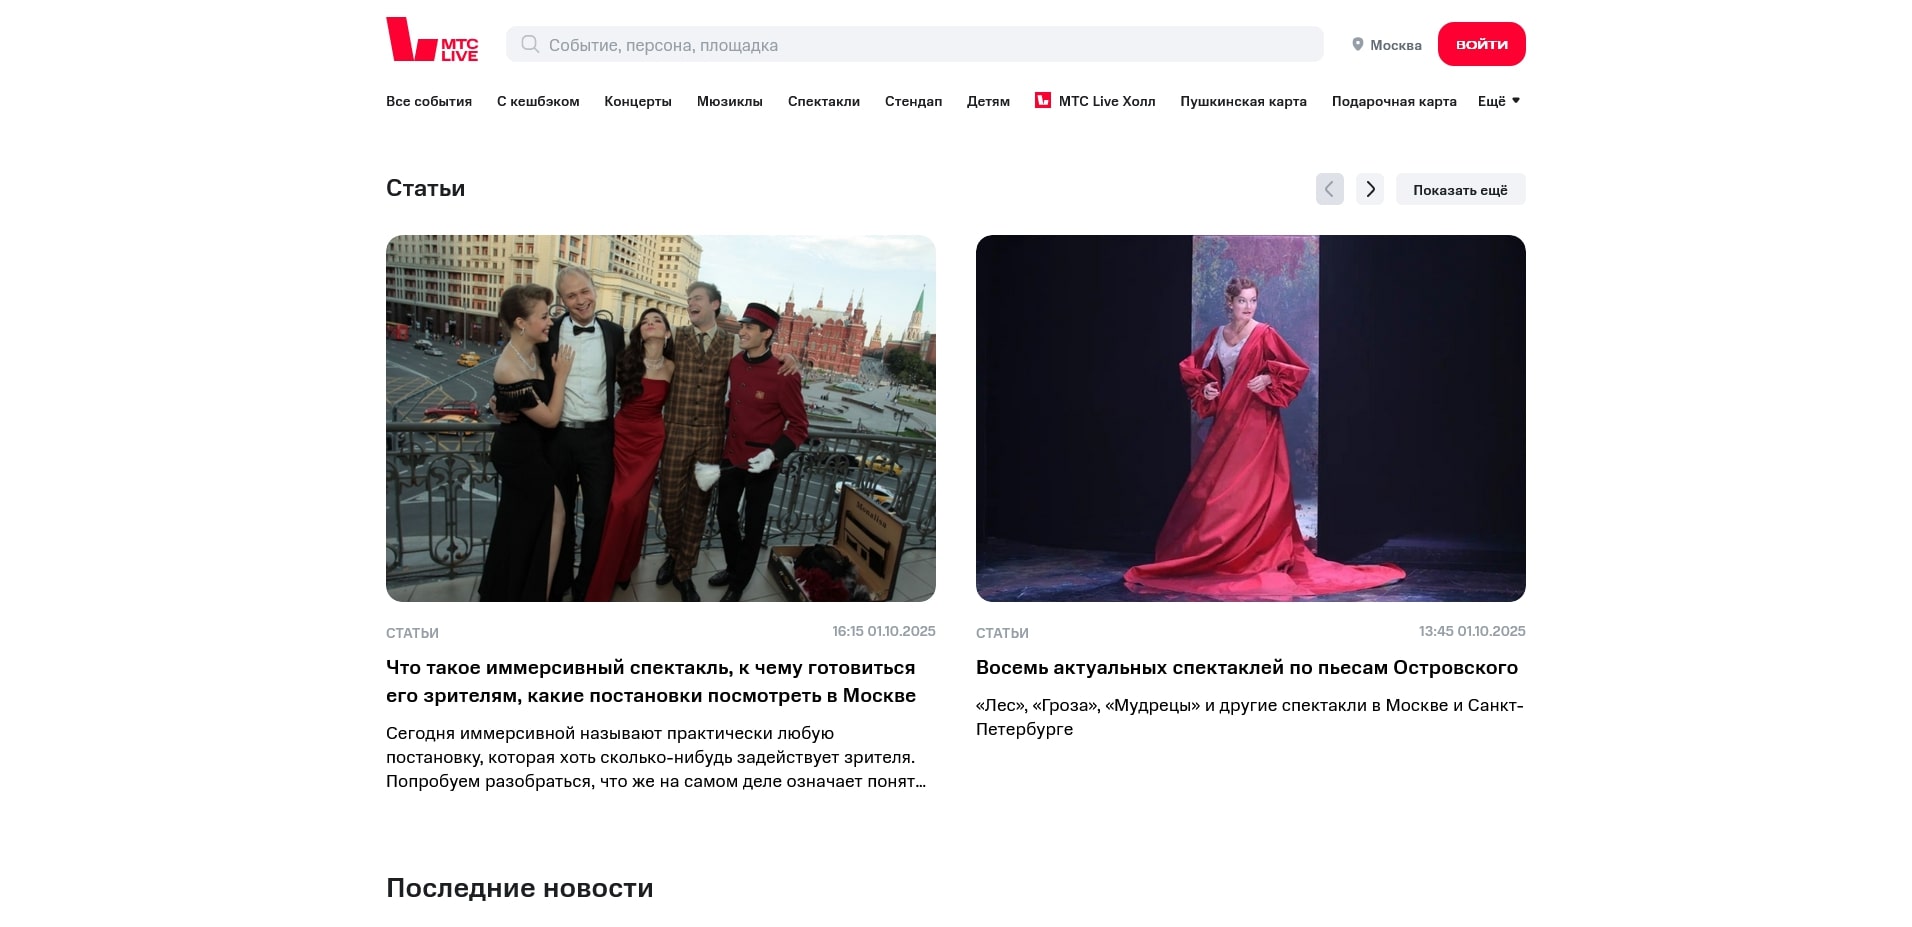Open the С кешбэком section
The image size is (1912, 927).
538,101
